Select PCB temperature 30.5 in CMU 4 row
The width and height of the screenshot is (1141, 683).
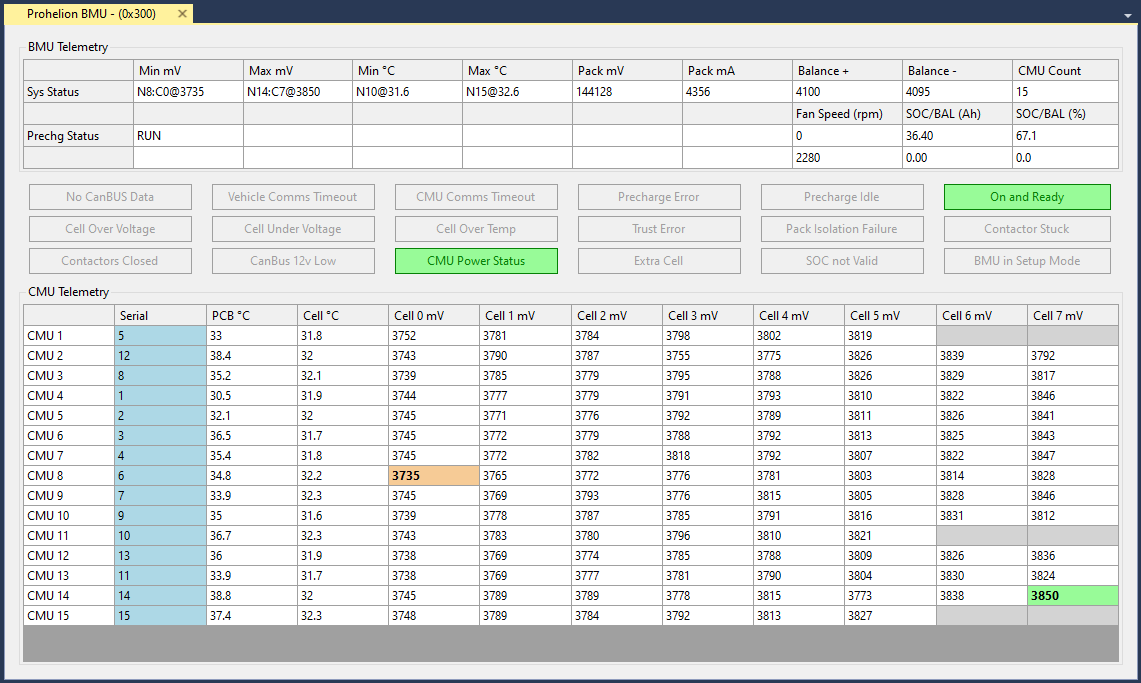click(x=252, y=396)
